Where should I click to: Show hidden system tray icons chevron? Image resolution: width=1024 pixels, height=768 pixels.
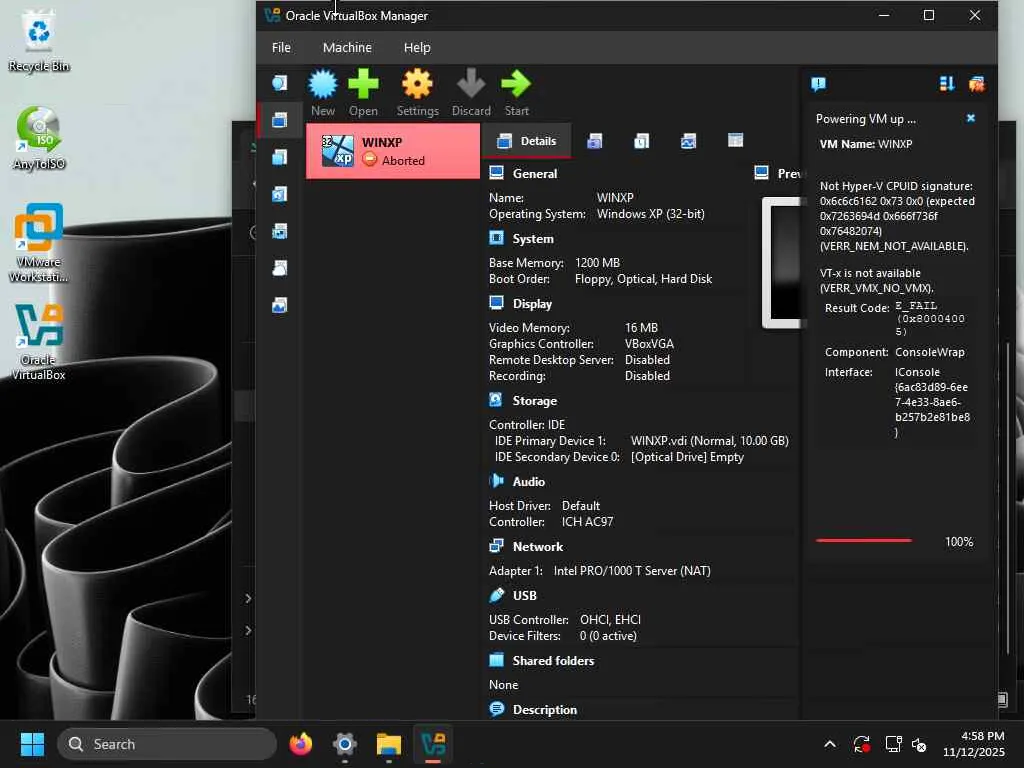click(829, 744)
